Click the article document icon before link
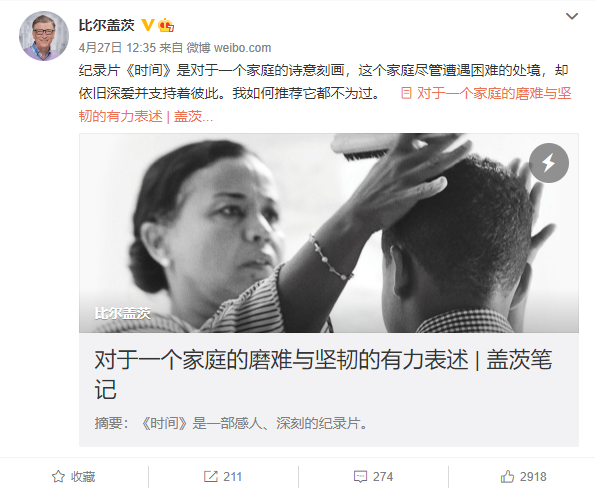Image resolution: width=595 pixels, height=493 pixels. click(x=406, y=93)
